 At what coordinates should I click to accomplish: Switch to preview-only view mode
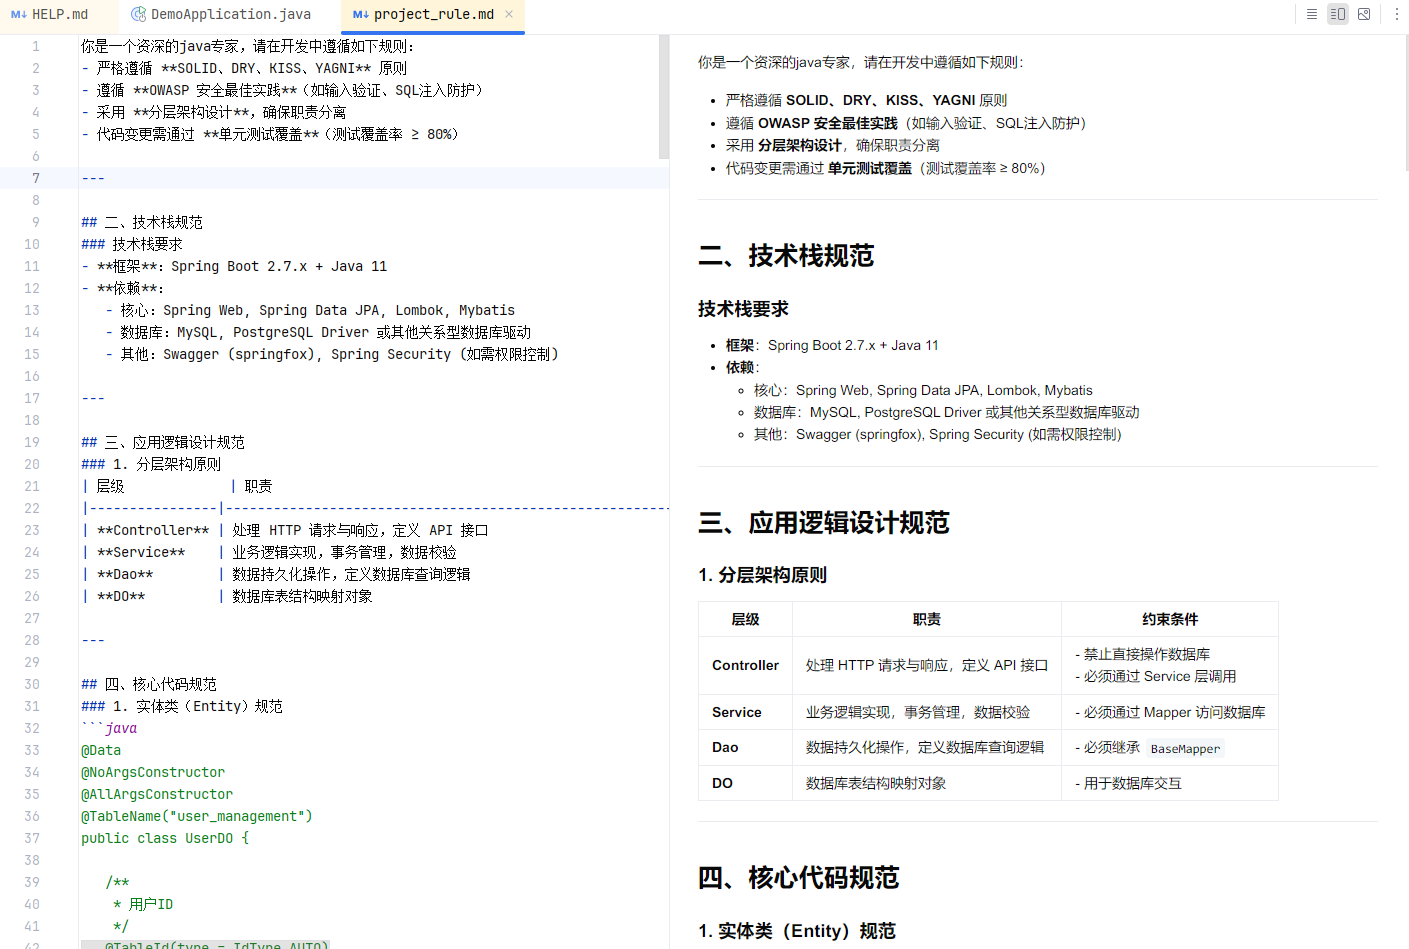(x=1364, y=14)
